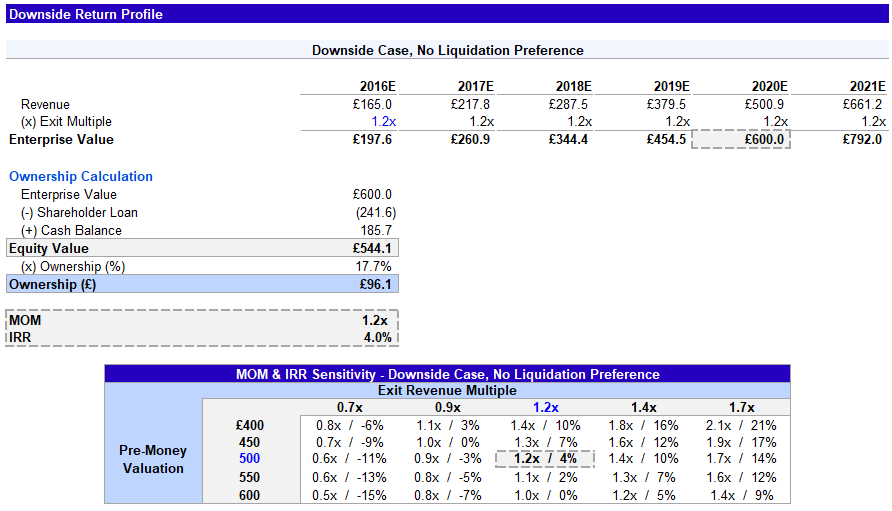Select the 2021E Enterprise Value £792.0
892x511 pixels.
[x=862, y=140]
